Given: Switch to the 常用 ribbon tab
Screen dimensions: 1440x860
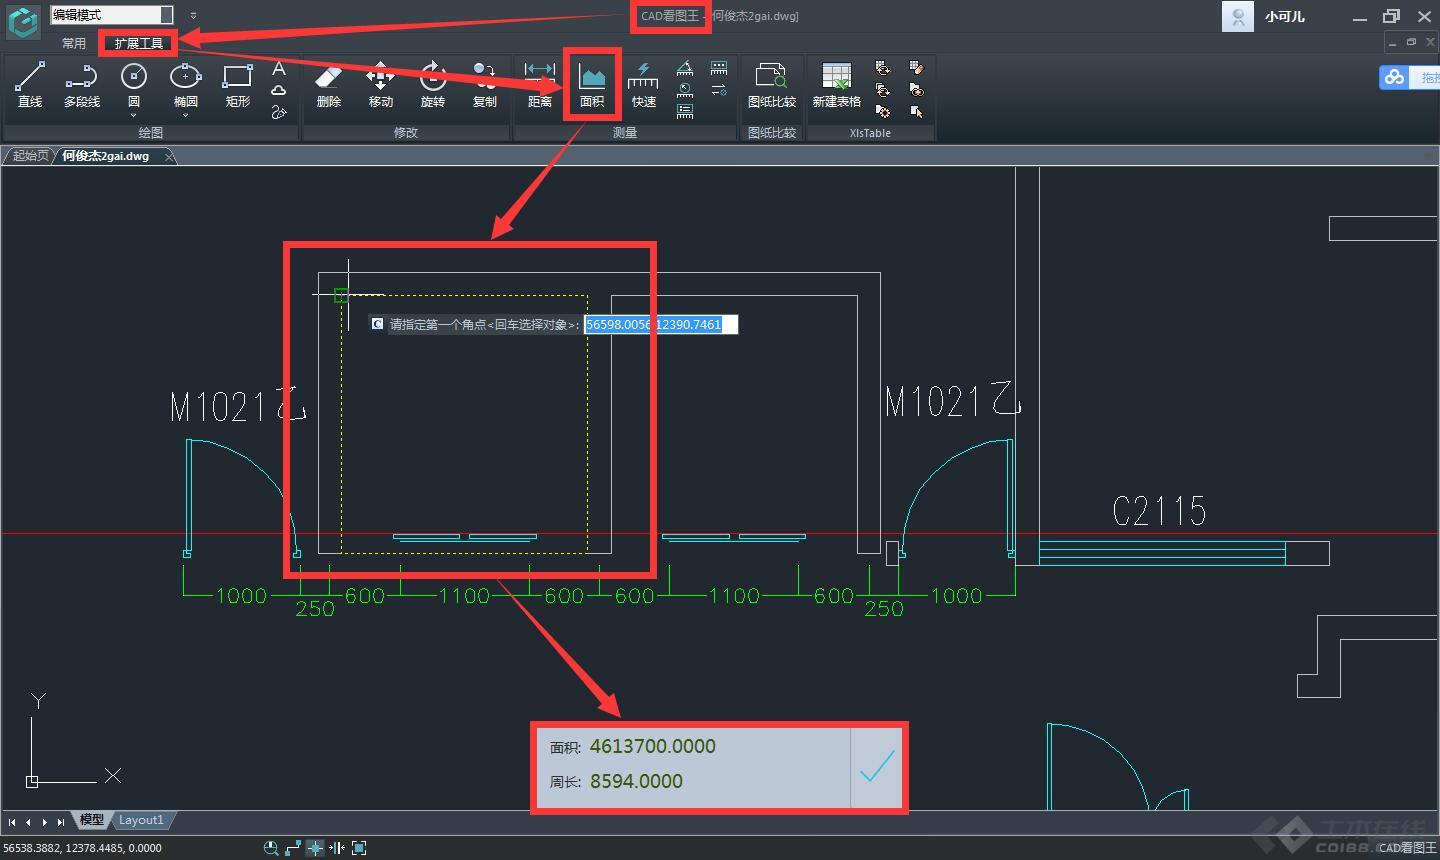Looking at the screenshot, I should pos(74,43).
